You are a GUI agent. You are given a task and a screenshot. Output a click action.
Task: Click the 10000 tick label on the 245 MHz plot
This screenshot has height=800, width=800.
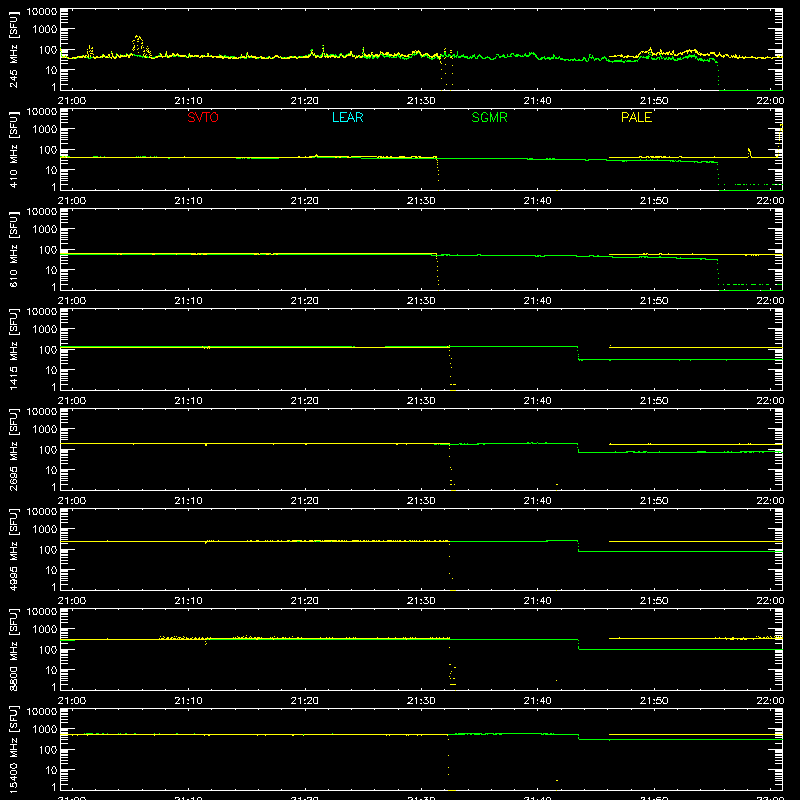(42, 12)
